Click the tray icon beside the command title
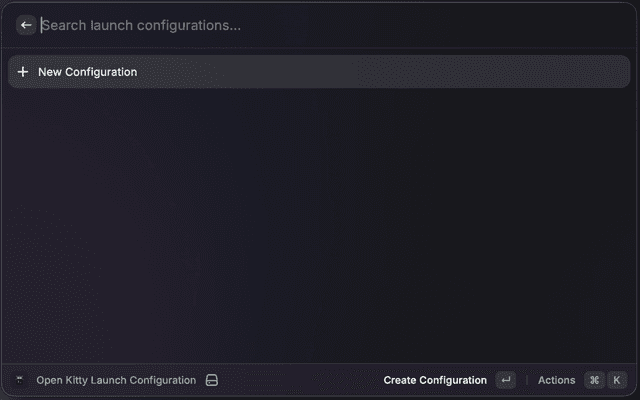640x400 pixels. point(211,380)
